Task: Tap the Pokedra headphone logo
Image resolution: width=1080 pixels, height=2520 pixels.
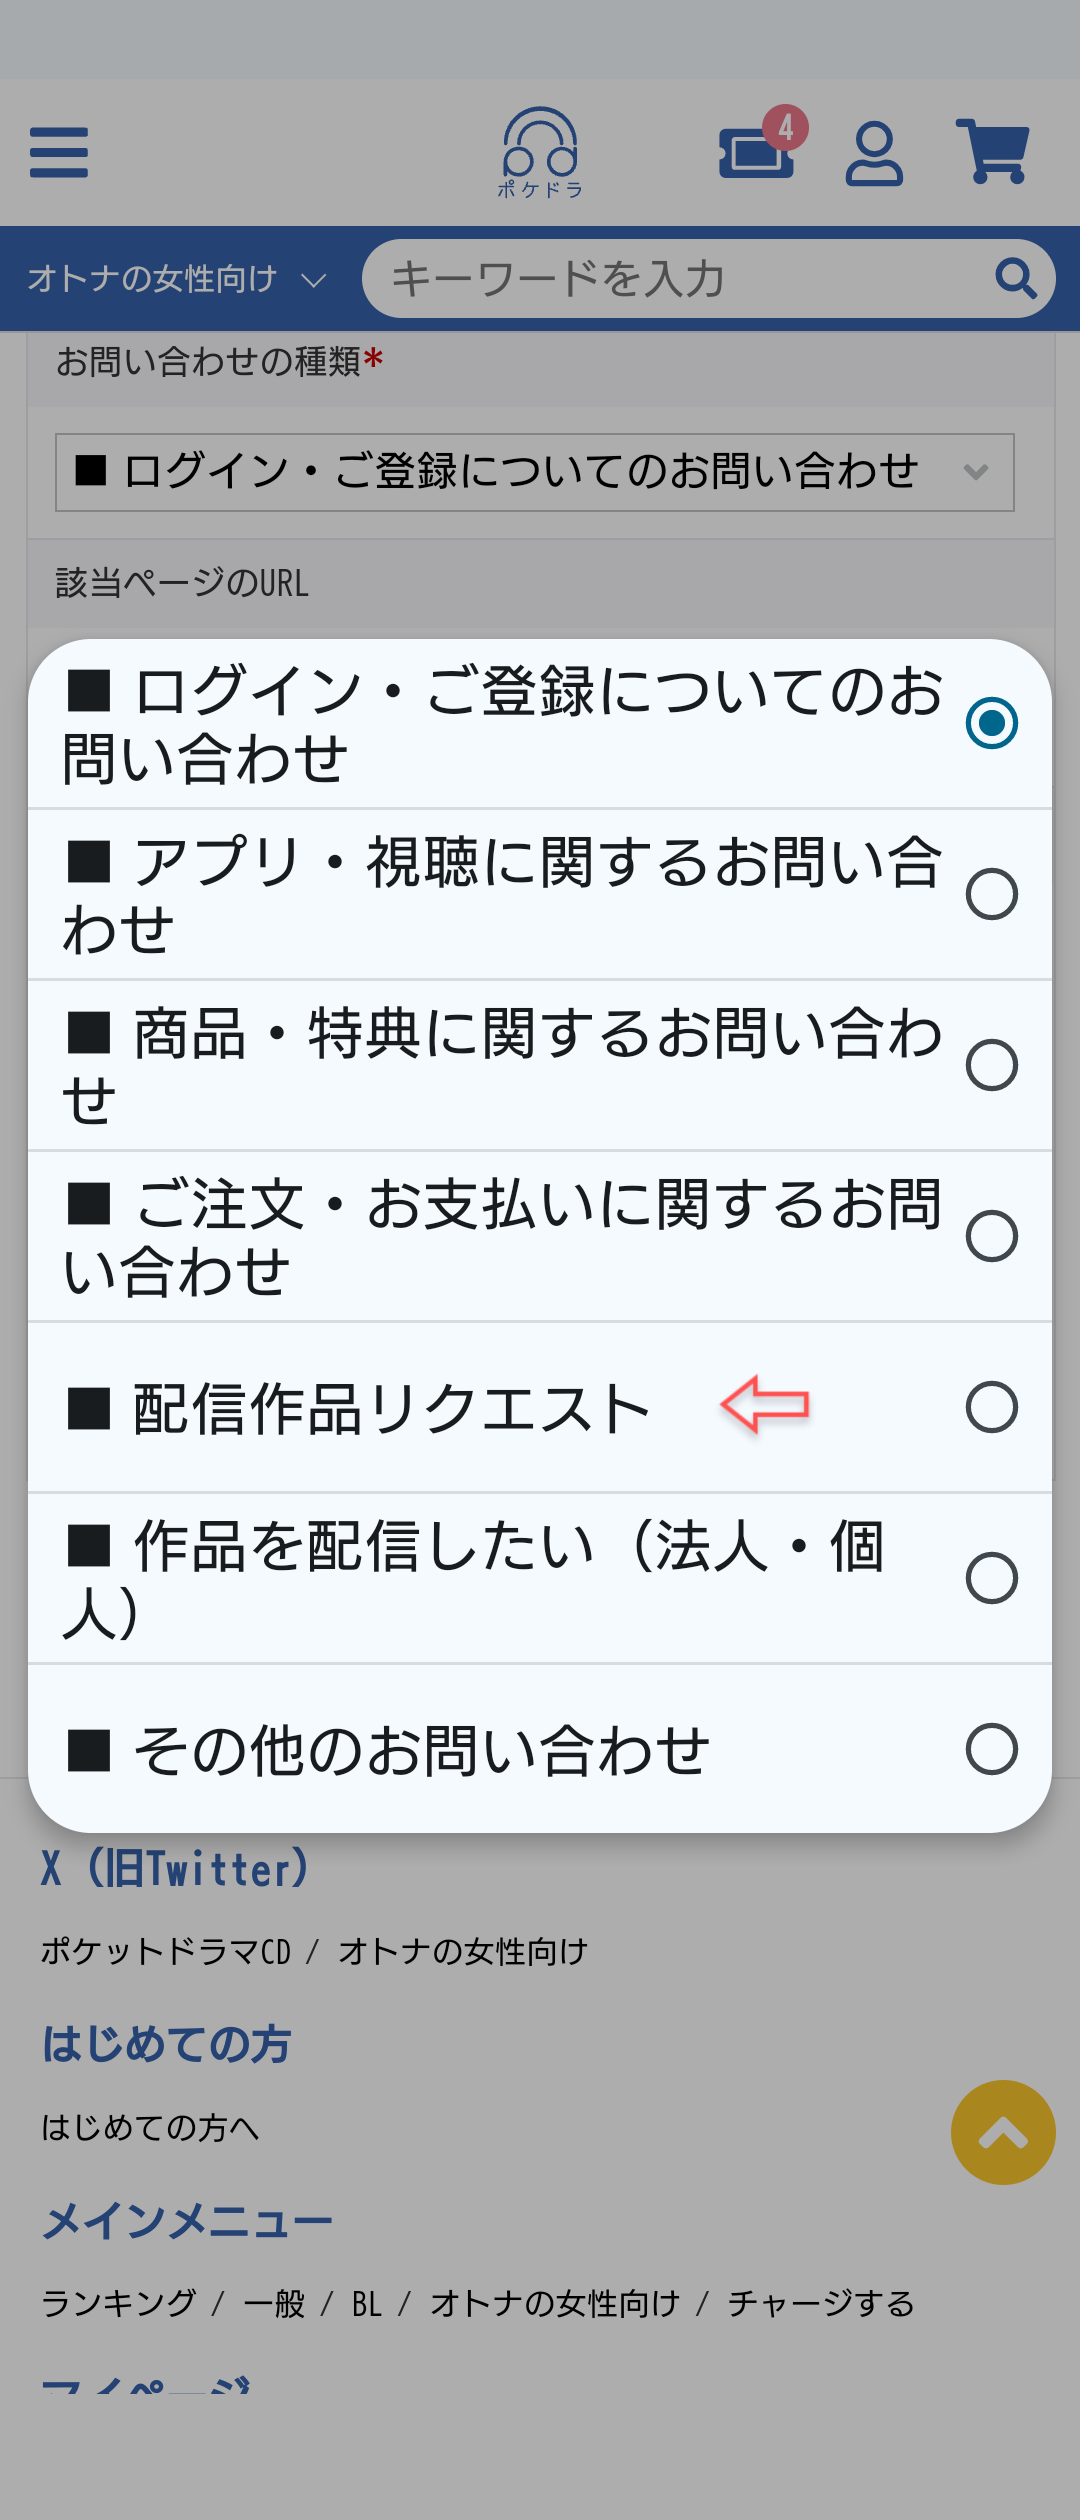Action: (540, 152)
